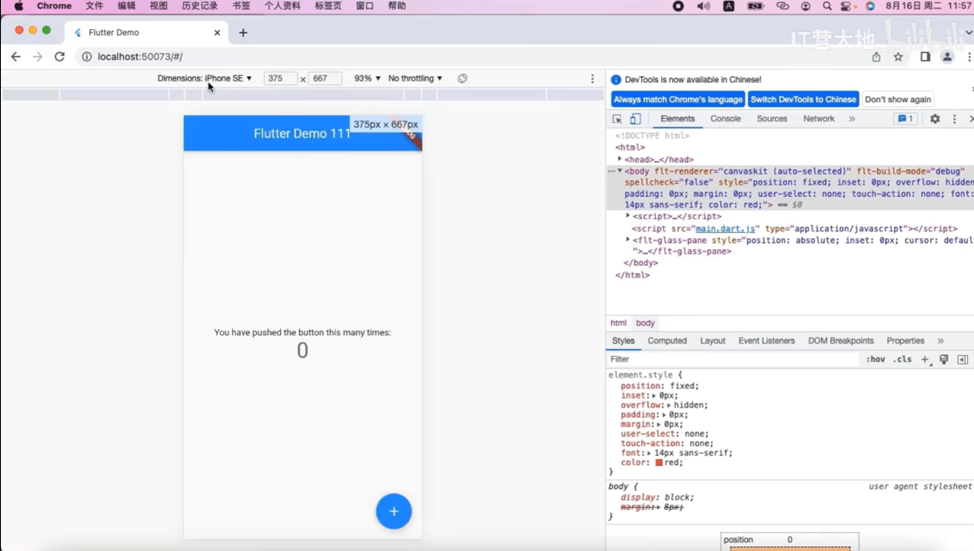Click the localhost address bar
This screenshot has height=551, width=974.
(x=472, y=57)
